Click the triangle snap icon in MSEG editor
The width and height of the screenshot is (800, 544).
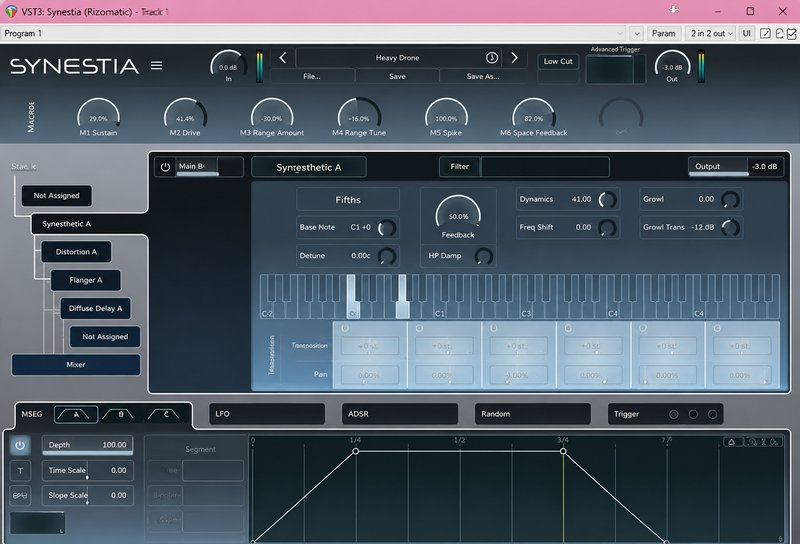click(x=732, y=442)
